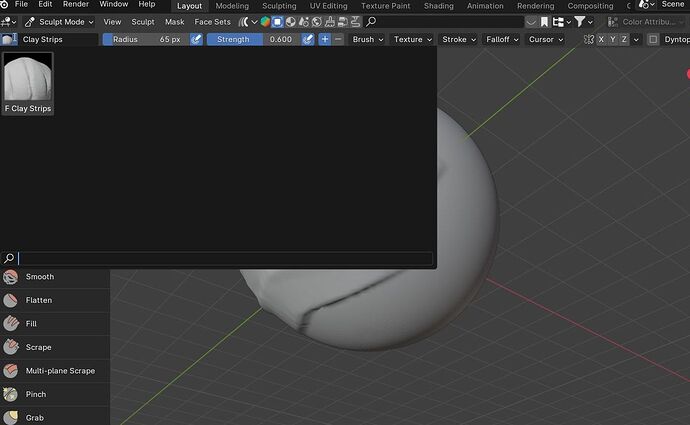The height and width of the screenshot is (425, 690).
Task: Open the symmetry options dropdown after Z
Action: point(636,40)
